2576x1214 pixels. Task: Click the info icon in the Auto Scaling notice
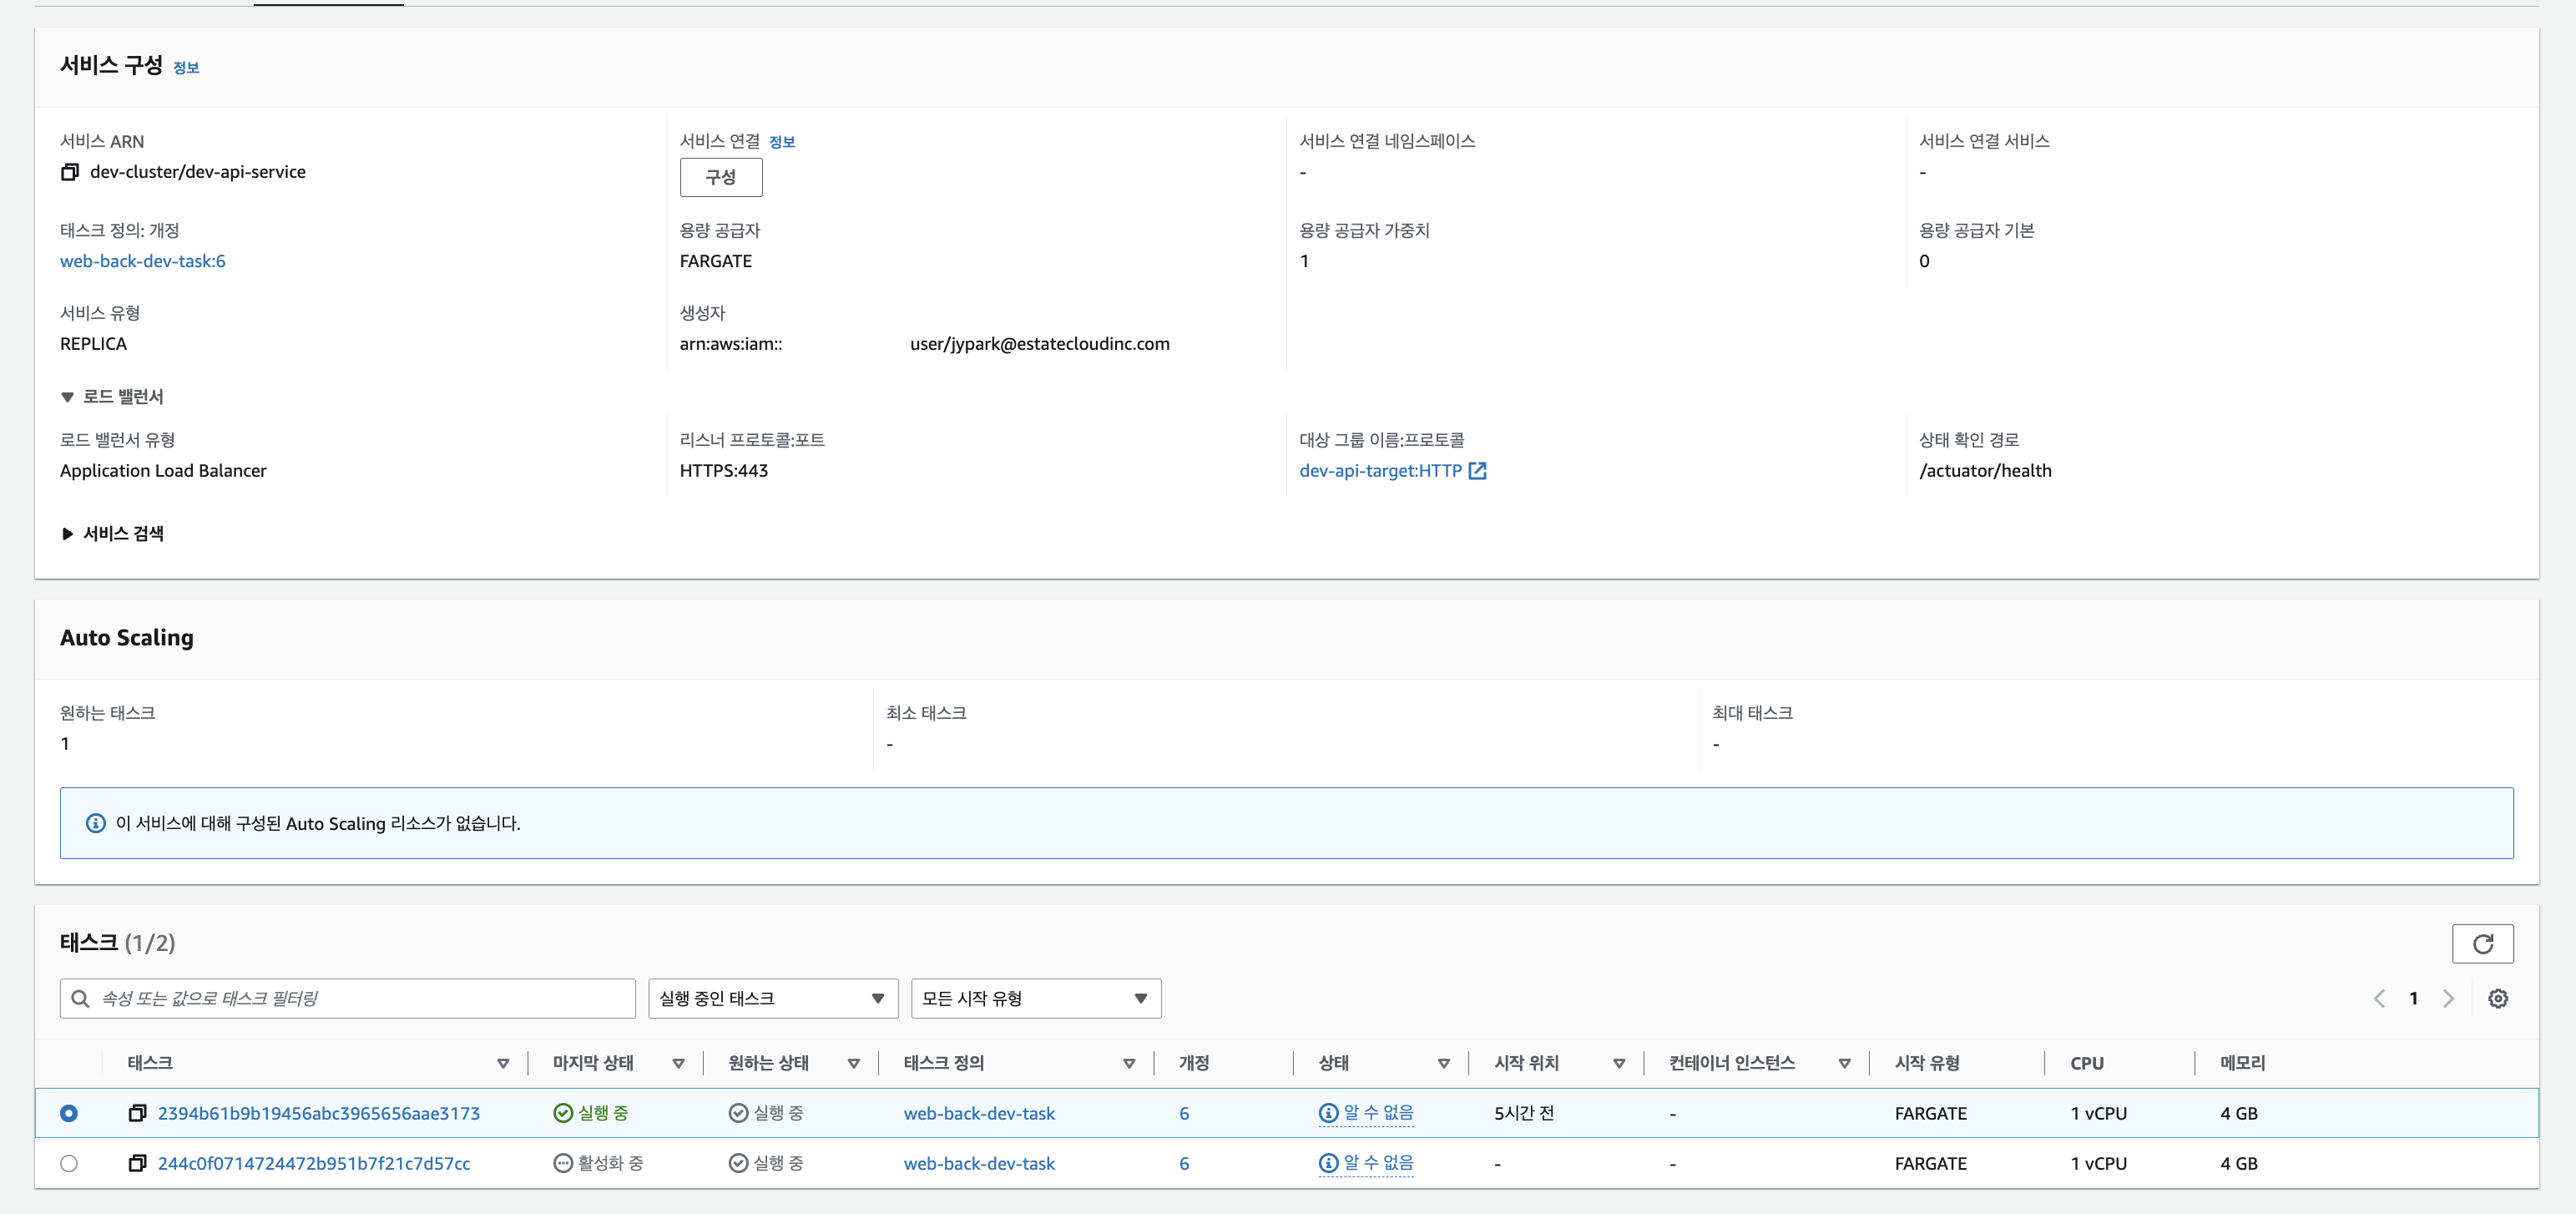pos(96,823)
